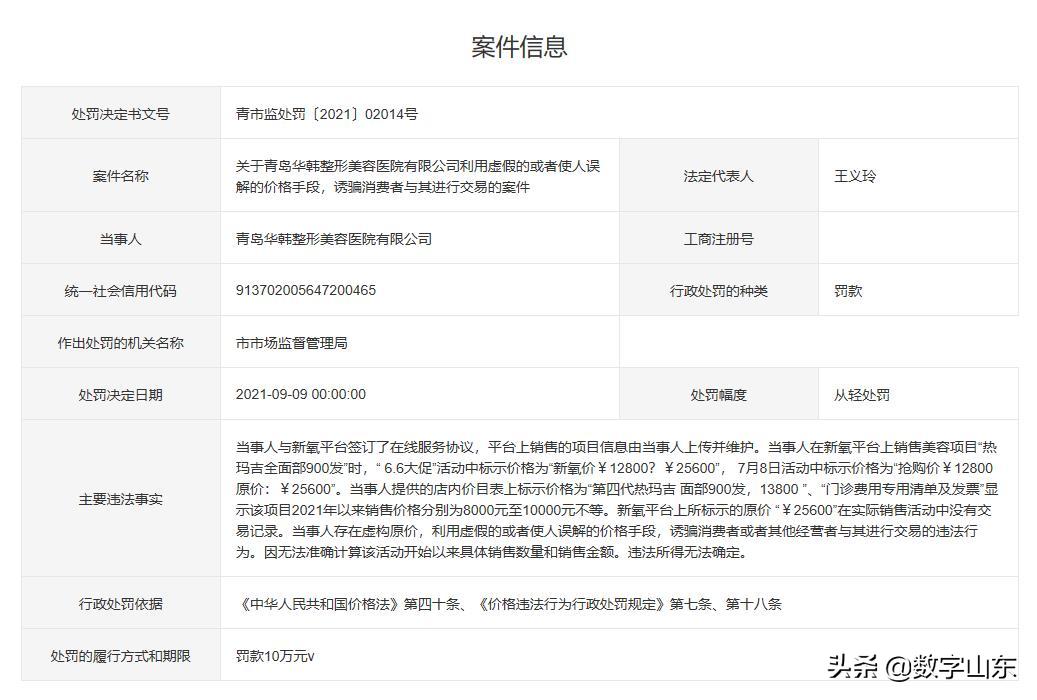Click the 处罚决定书文号 row label
Image resolution: width=1037 pixels, height=700 pixels.
point(119,113)
